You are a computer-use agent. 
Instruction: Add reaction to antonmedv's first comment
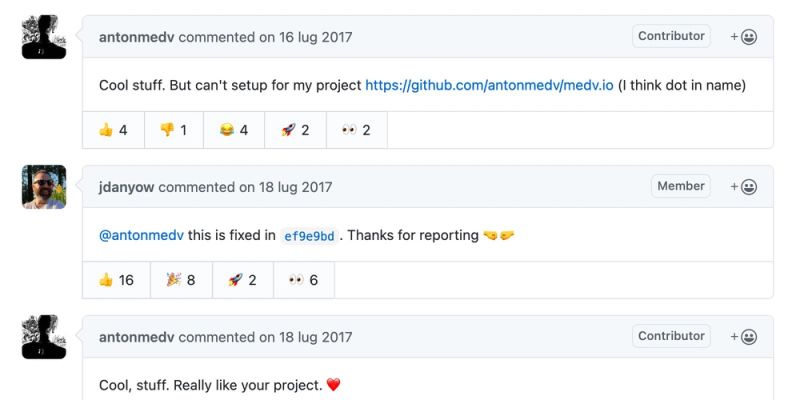(744, 37)
